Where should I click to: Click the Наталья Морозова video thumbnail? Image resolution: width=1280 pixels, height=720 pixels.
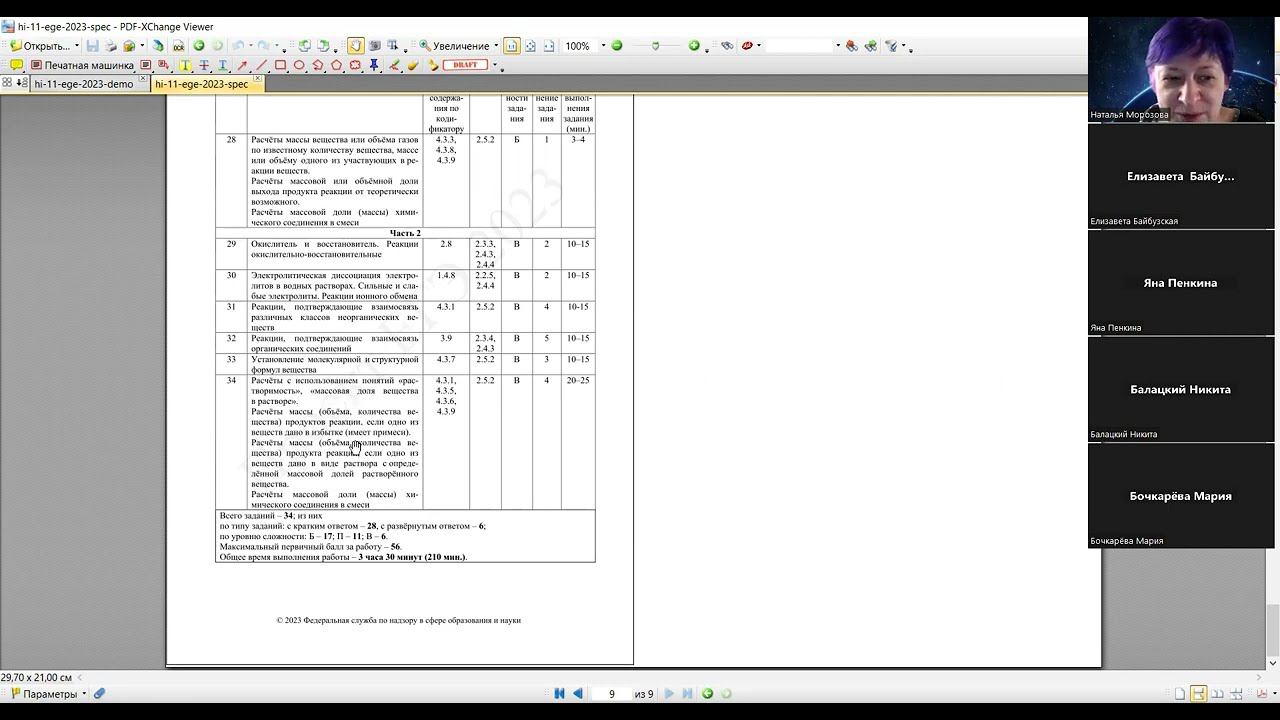[1181, 69]
